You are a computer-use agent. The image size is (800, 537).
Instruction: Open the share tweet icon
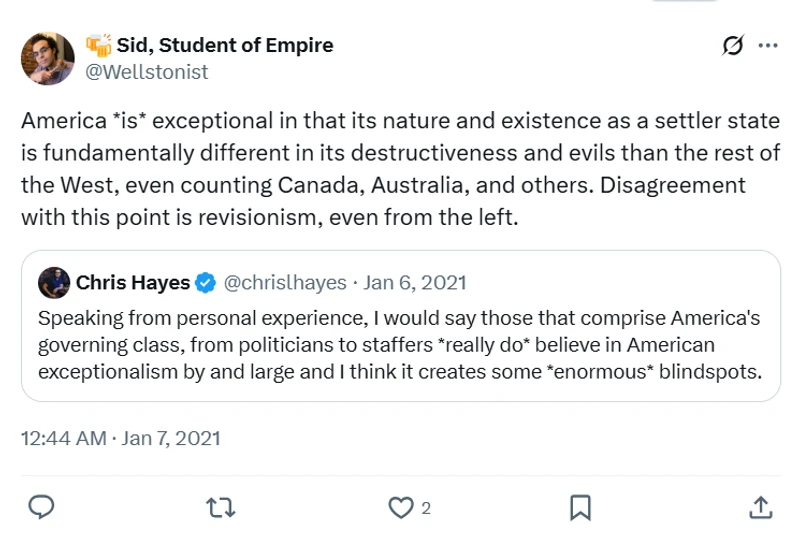[x=759, y=508]
